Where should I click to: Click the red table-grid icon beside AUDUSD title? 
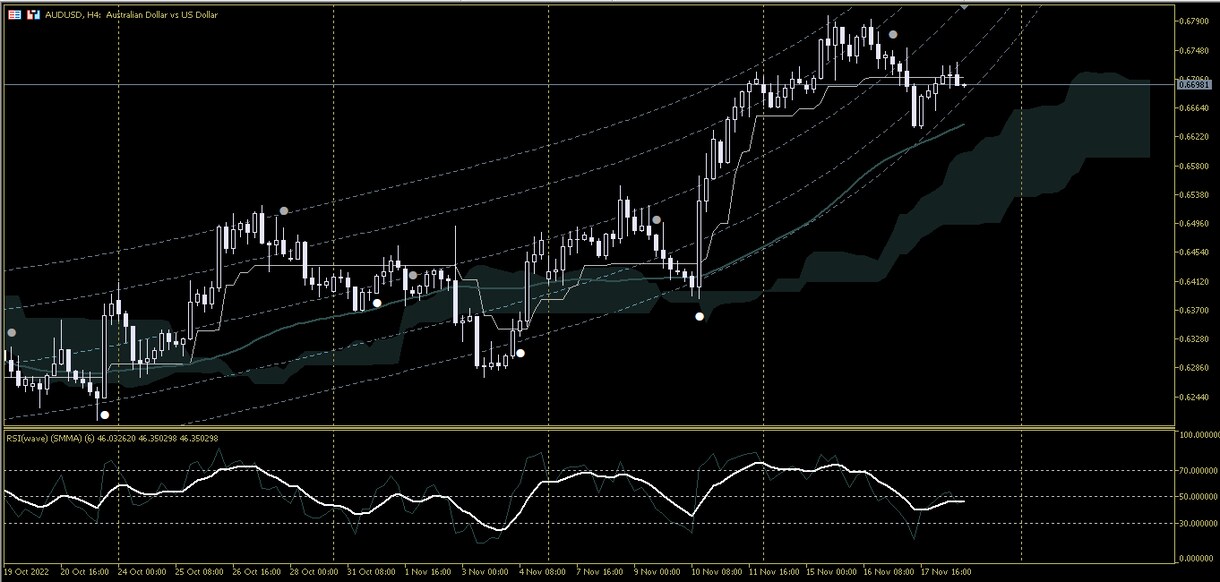click(15, 15)
